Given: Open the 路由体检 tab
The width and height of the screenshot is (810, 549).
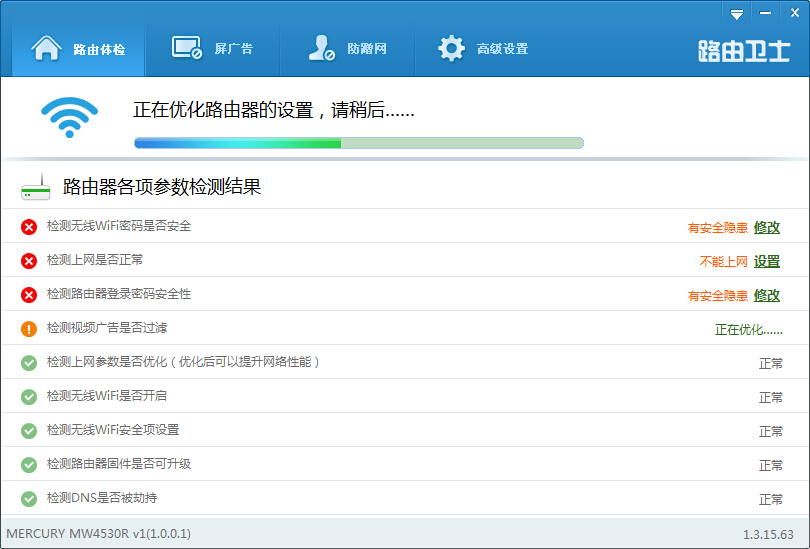Looking at the screenshot, I should [x=78, y=48].
